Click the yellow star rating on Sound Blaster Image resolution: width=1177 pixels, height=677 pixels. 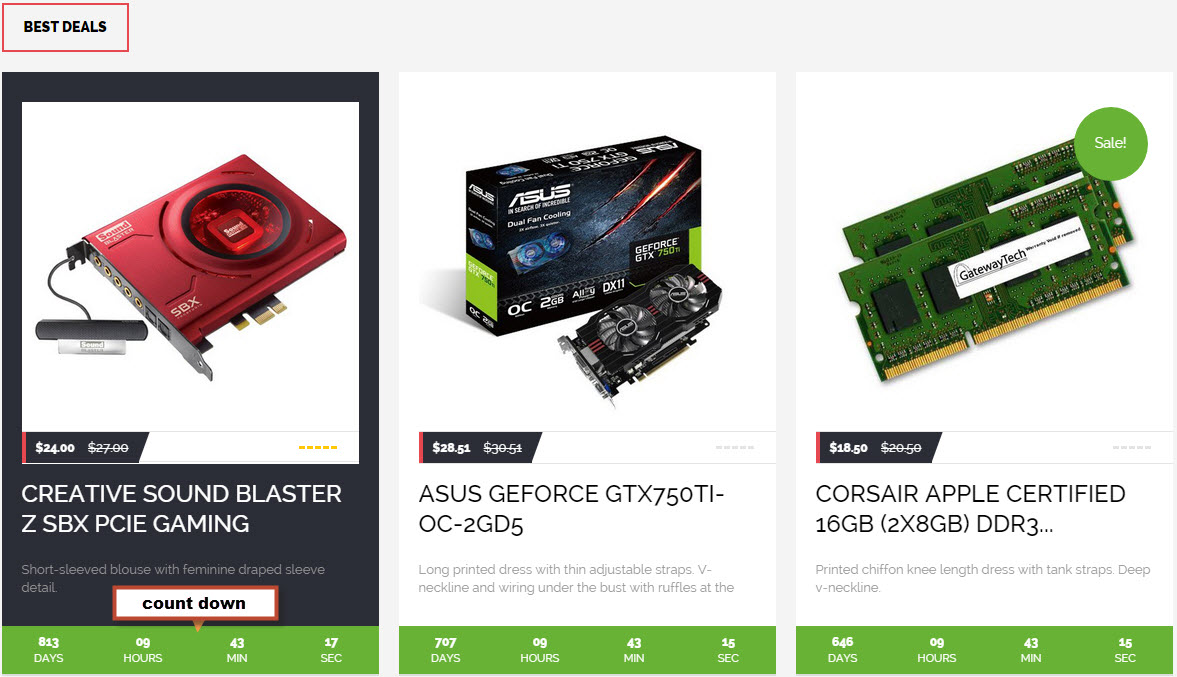tap(318, 447)
